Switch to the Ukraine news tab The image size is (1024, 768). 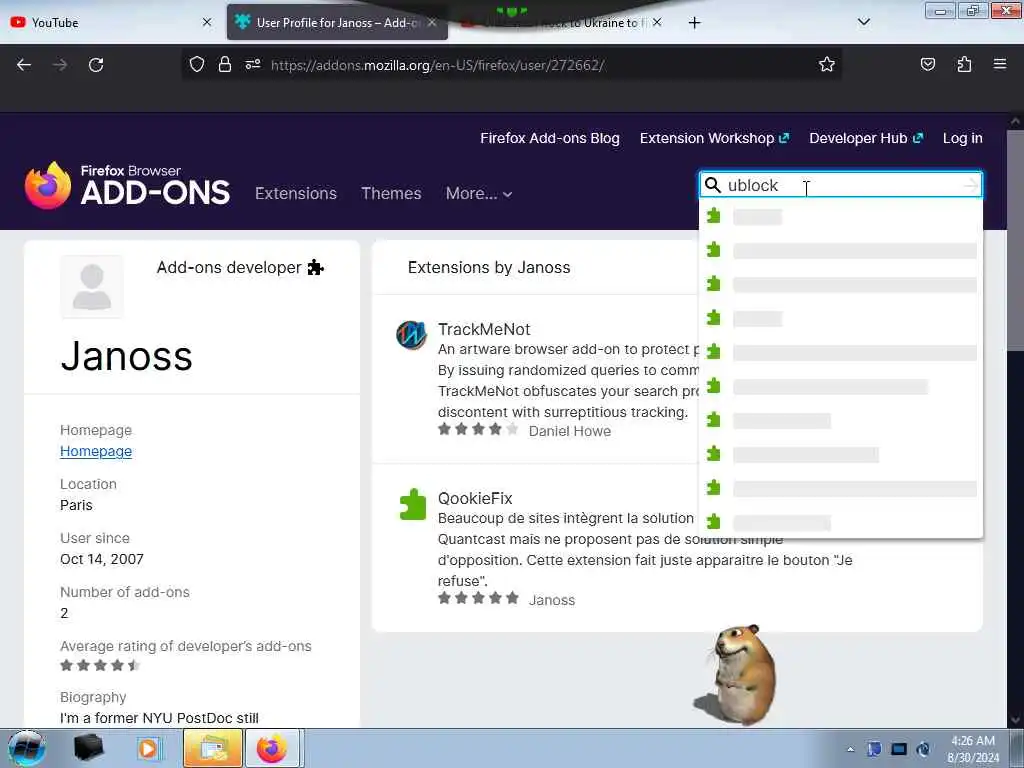tap(562, 23)
